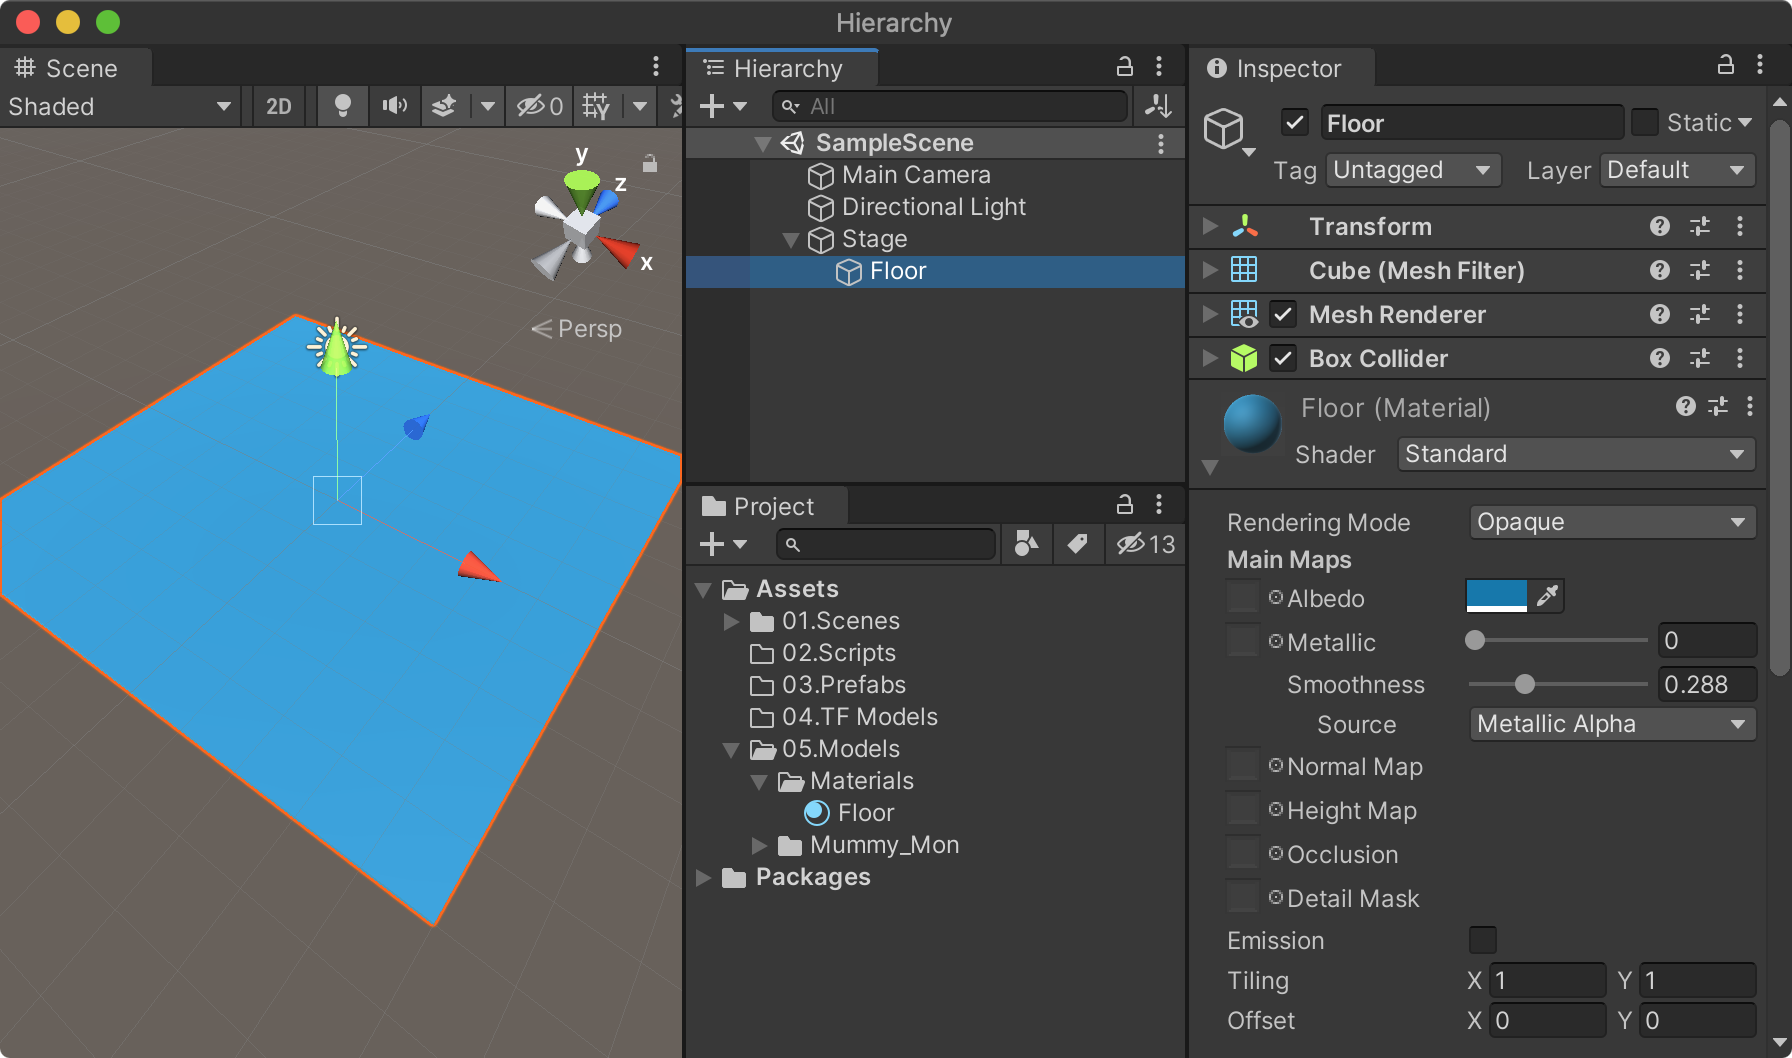
Task: Open the Scene panel three-dot menu
Action: (656, 67)
